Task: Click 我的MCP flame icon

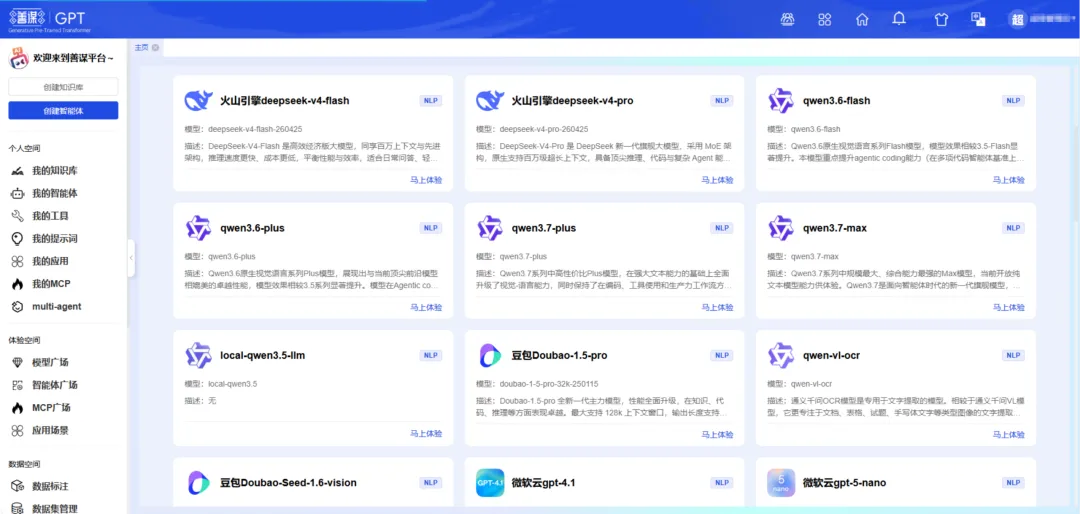Action: (18, 284)
